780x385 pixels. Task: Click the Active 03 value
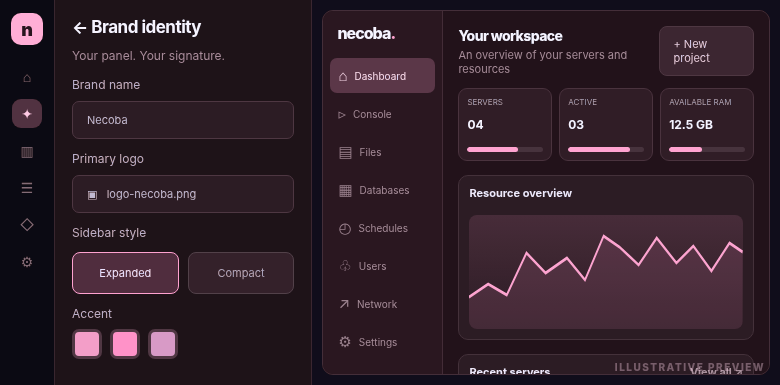tap(576, 124)
